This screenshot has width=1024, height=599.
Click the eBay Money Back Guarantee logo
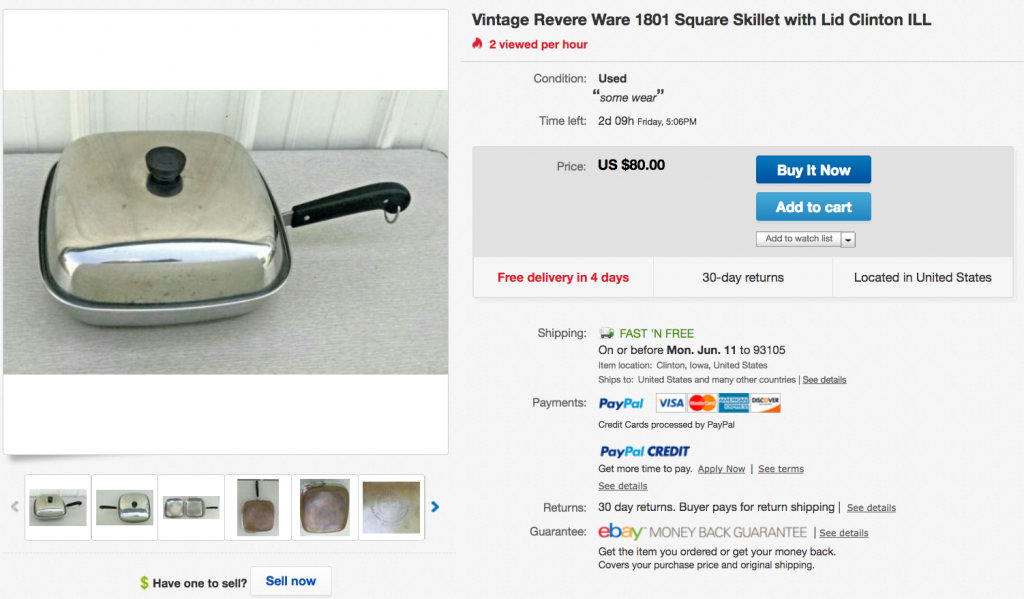(x=702, y=532)
